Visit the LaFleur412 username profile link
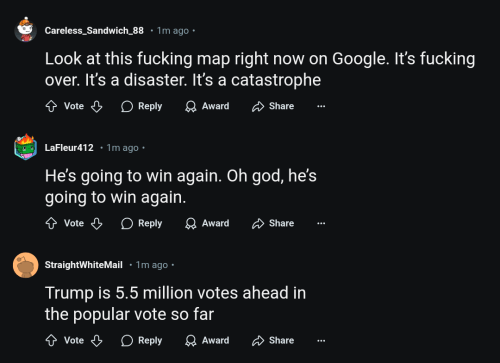Screen dimensions: 500x363 (69, 148)
